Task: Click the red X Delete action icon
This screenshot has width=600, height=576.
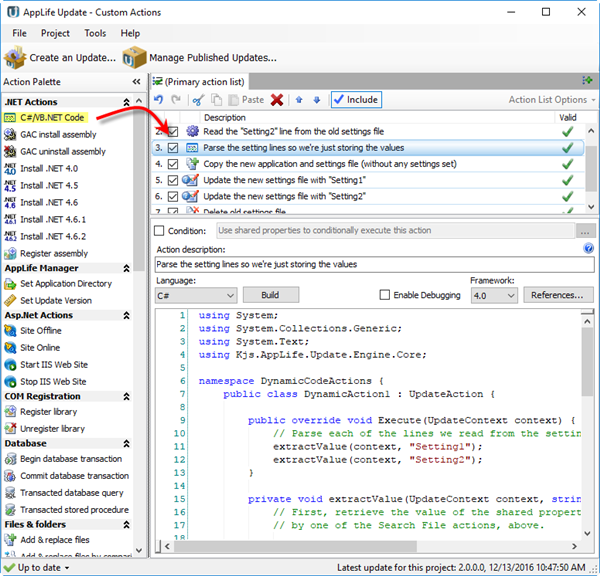Action: click(277, 100)
